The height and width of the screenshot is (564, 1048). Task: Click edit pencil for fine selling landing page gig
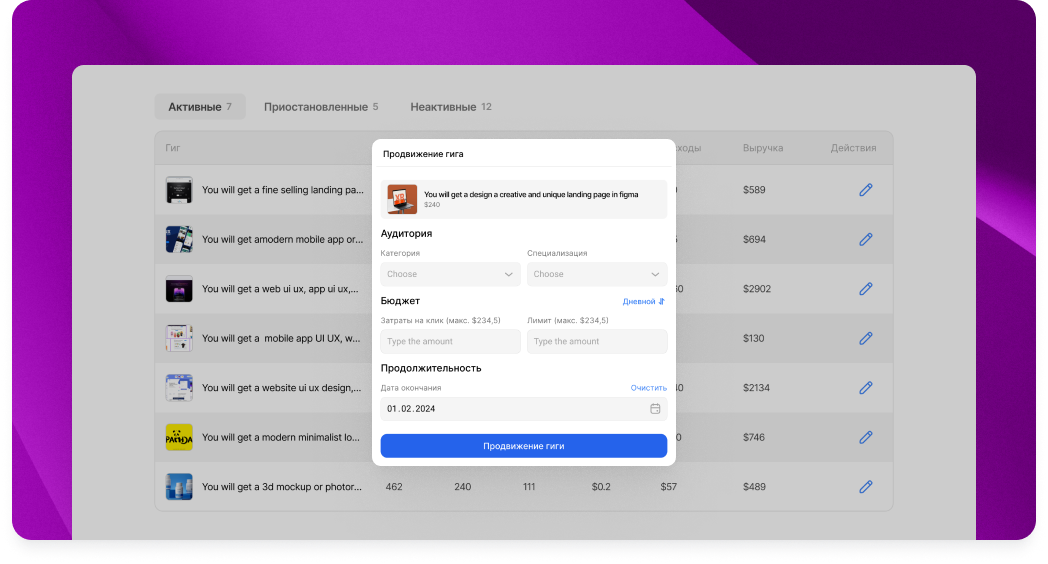point(866,190)
